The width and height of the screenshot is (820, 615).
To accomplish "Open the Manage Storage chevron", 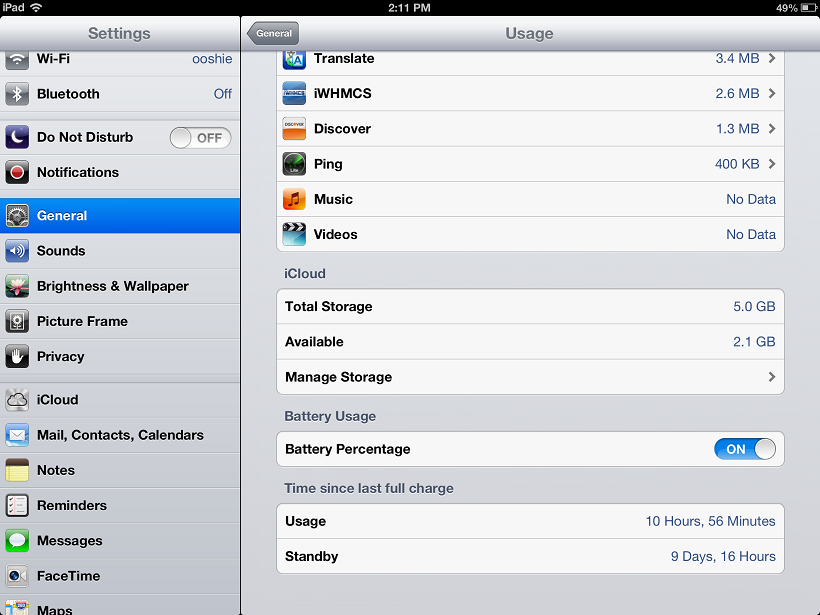I will coord(772,377).
